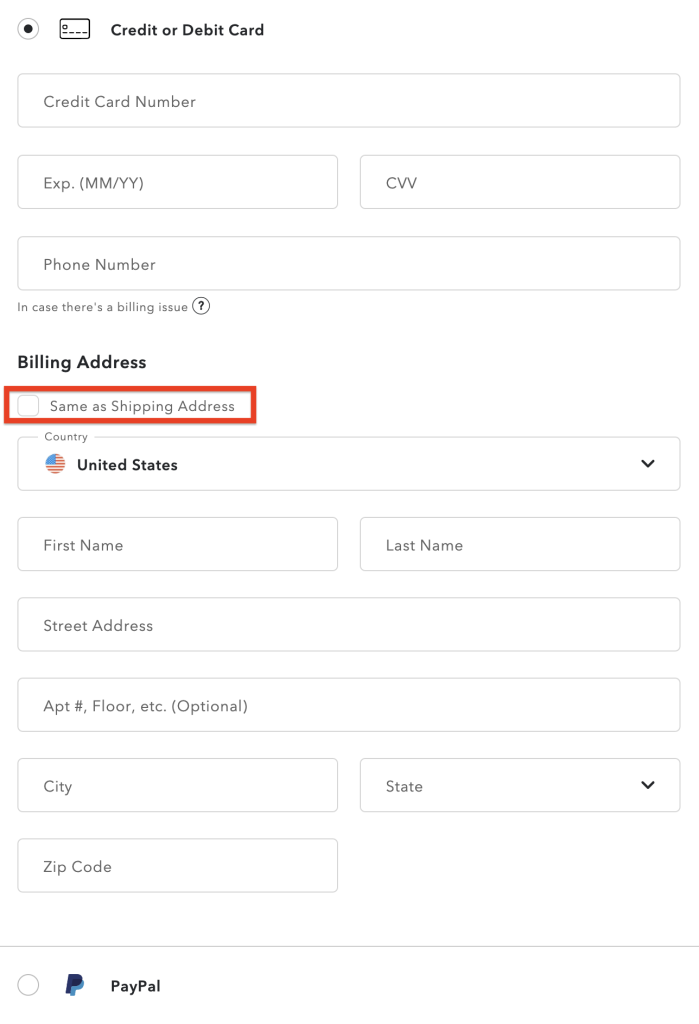The image size is (699, 1024).
Task: Choose the PayPal radio button
Action: [x=28, y=986]
